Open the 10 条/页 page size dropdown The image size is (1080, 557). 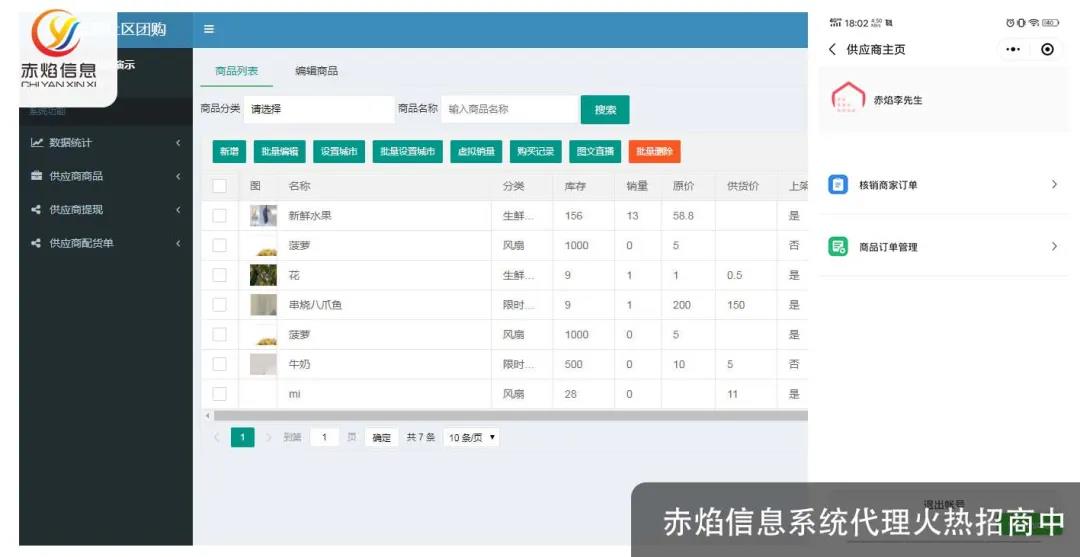(472, 438)
